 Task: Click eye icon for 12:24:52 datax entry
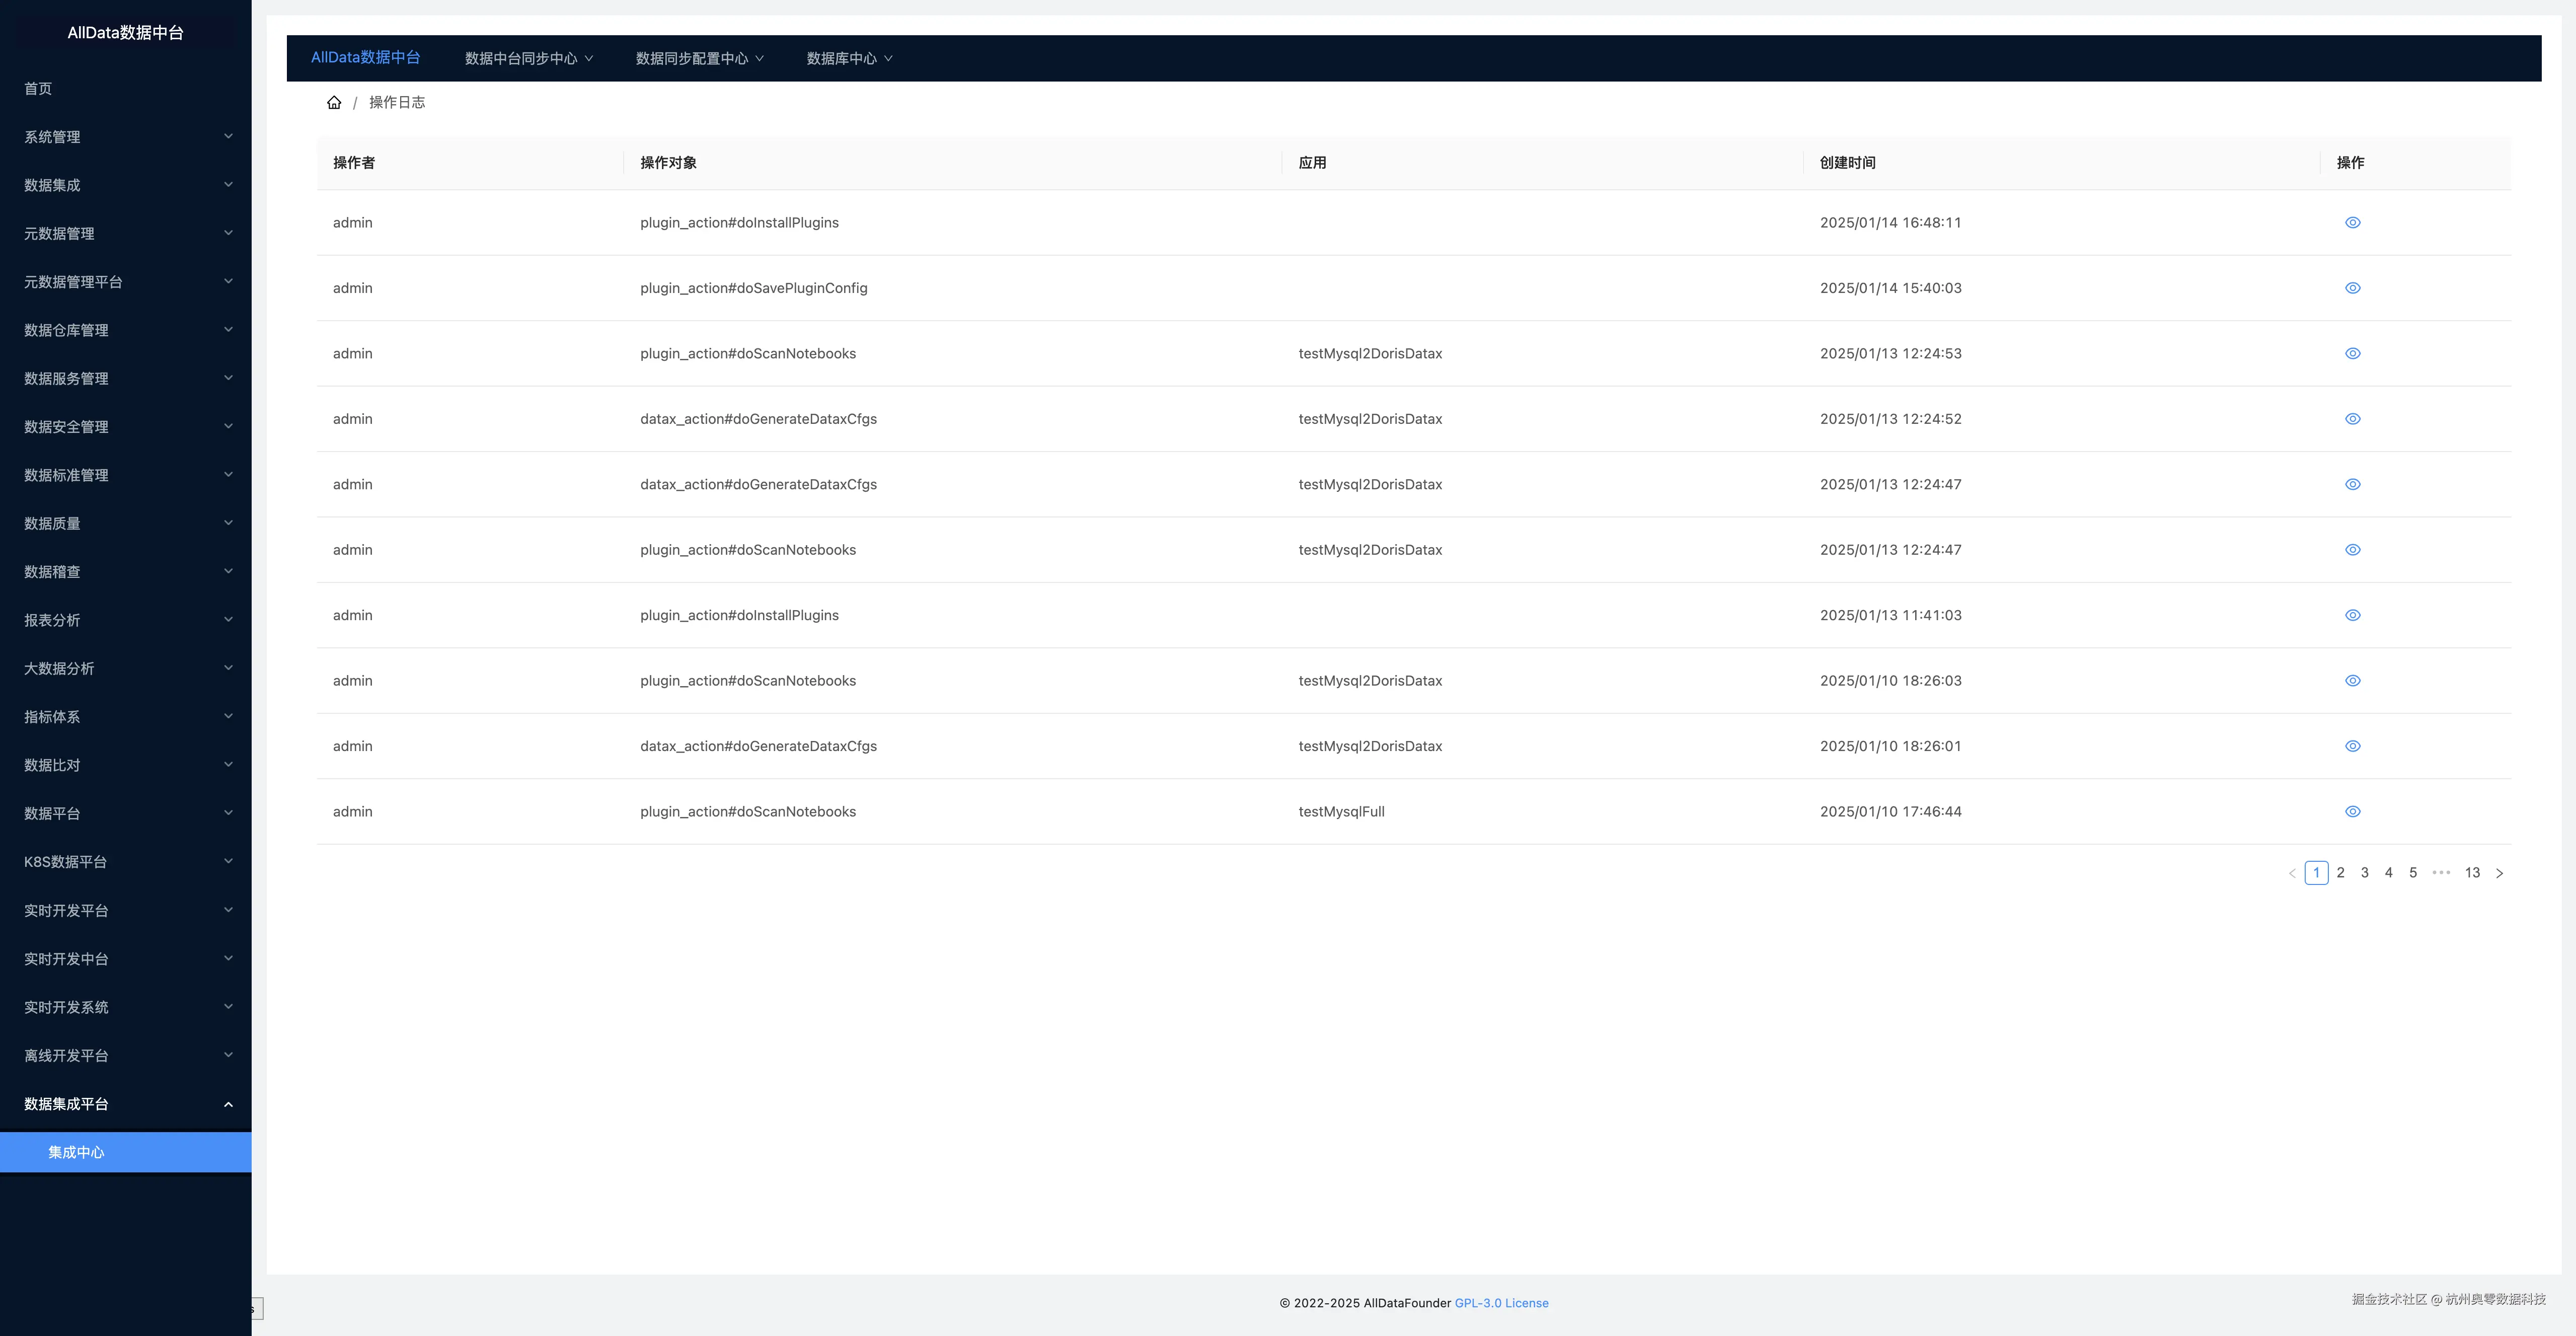point(2352,419)
